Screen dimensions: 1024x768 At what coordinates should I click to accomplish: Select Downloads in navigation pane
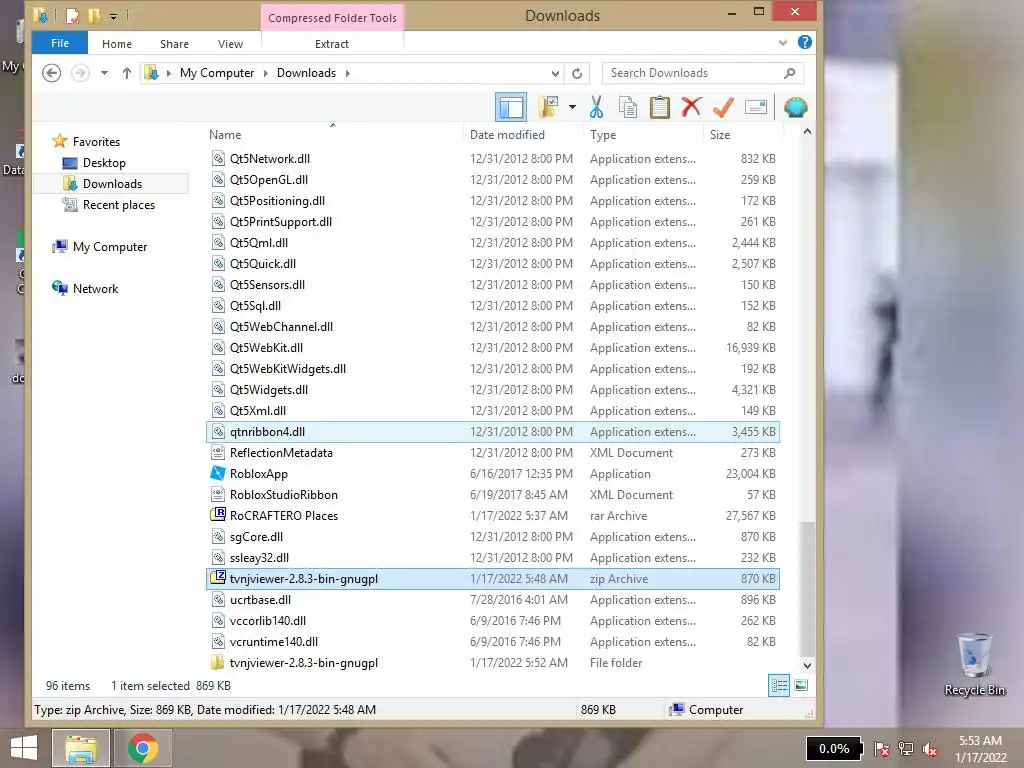tap(112, 184)
